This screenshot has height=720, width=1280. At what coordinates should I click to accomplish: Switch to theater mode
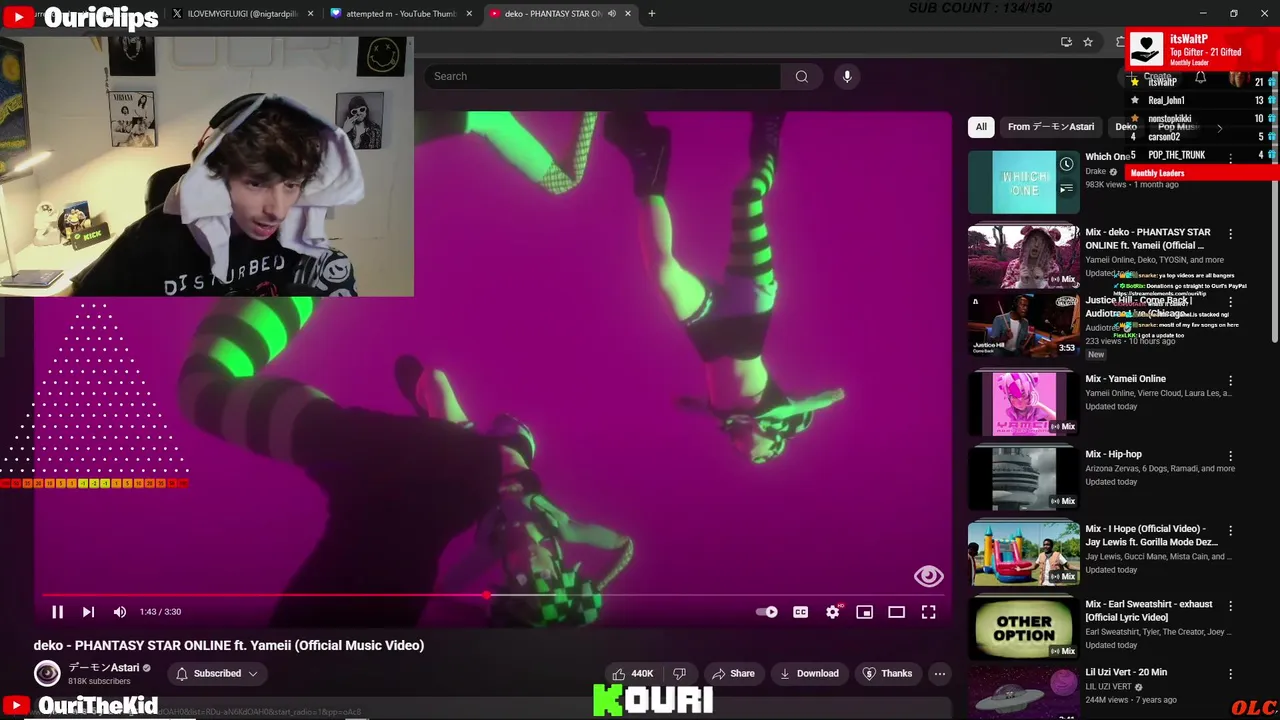pyautogui.click(x=896, y=612)
